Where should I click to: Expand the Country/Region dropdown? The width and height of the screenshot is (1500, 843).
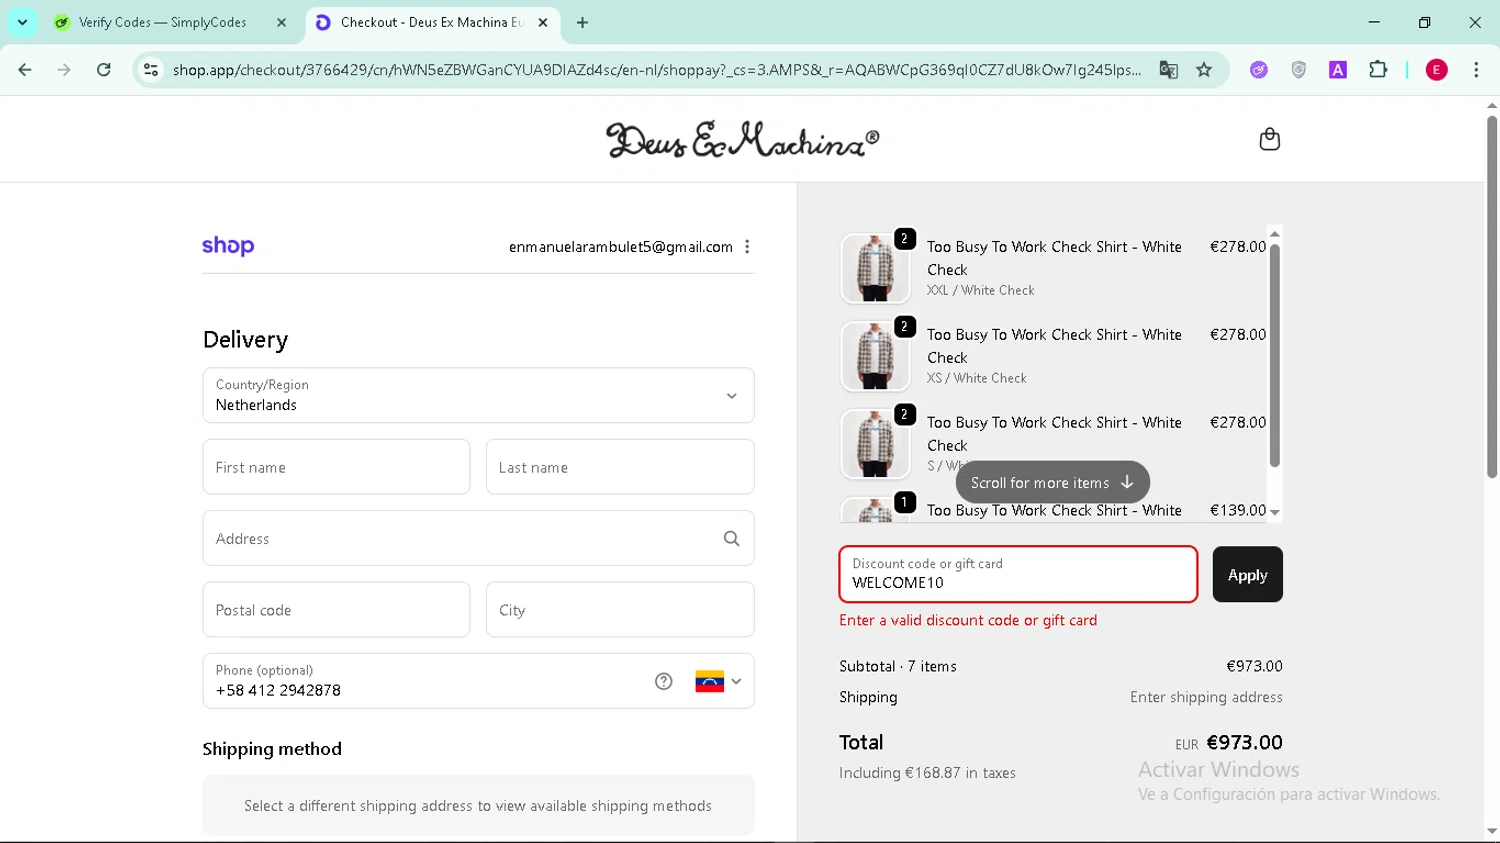click(x=478, y=395)
